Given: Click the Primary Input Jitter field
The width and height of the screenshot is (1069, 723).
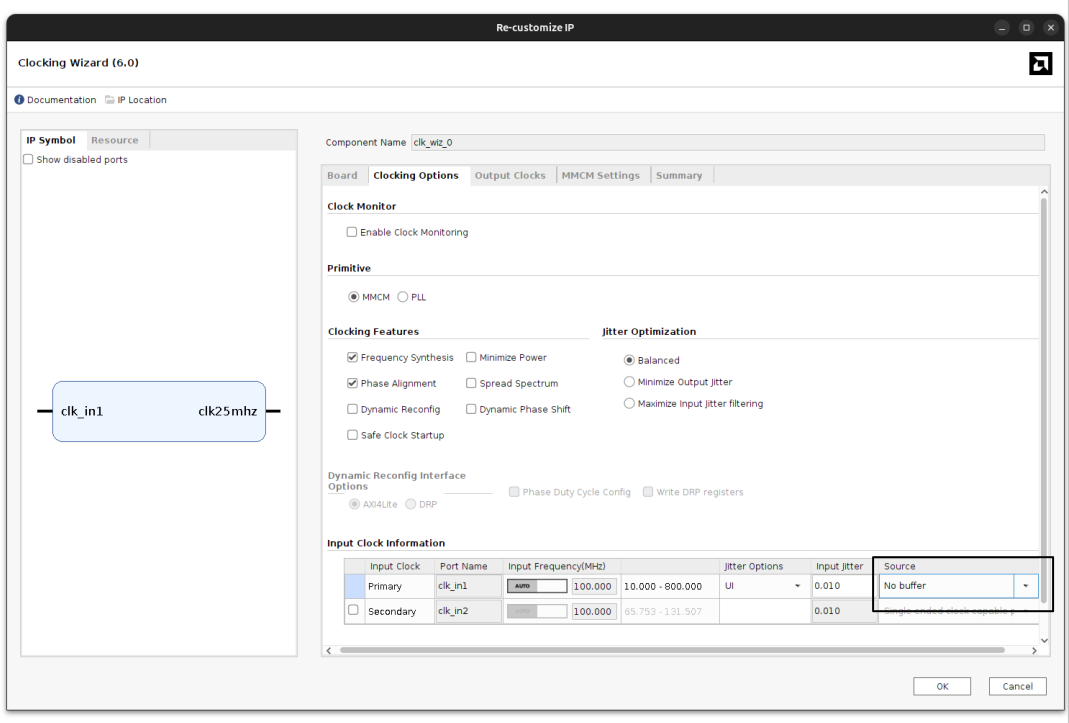Looking at the screenshot, I should [x=840, y=586].
